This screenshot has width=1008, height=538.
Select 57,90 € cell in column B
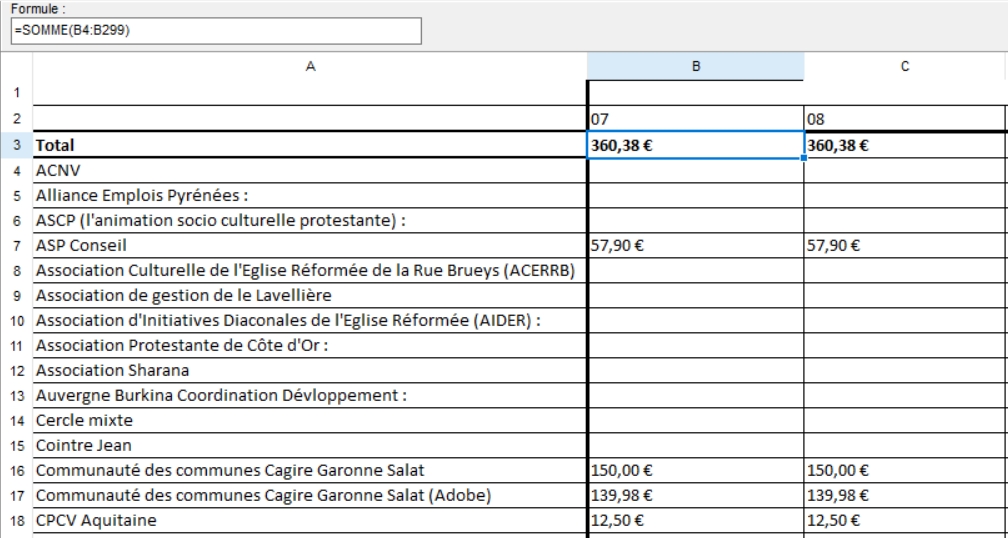(x=695, y=245)
